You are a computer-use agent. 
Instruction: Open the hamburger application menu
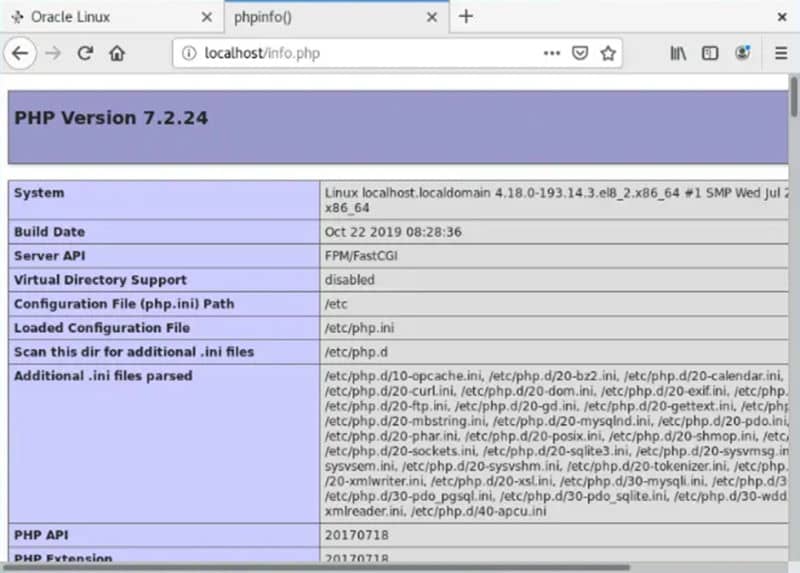tap(781, 53)
